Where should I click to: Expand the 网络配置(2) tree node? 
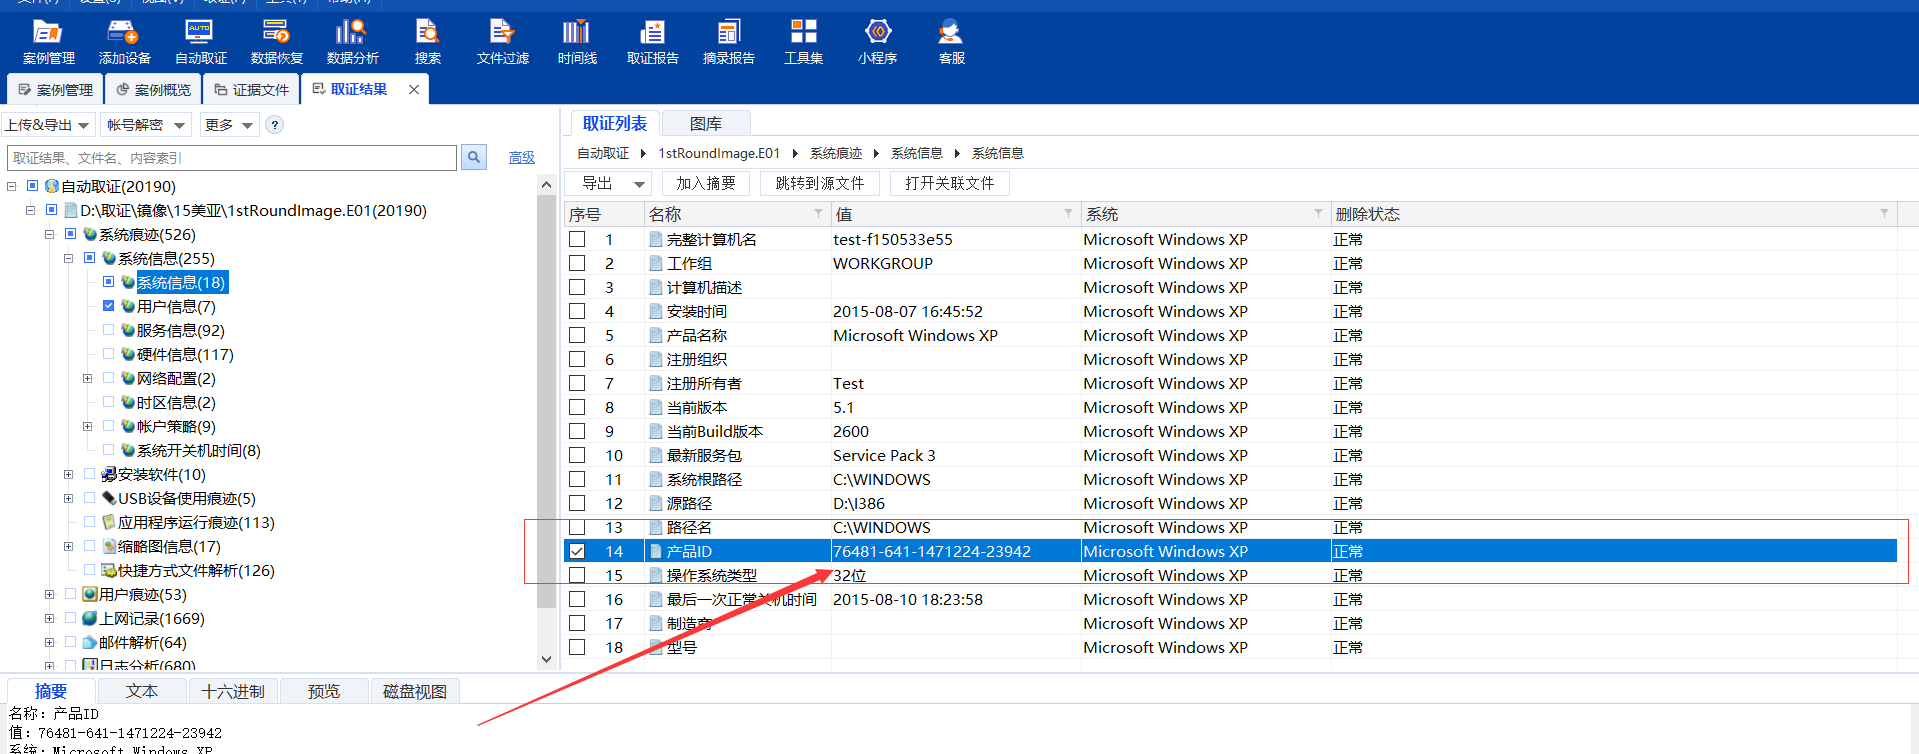coord(88,378)
